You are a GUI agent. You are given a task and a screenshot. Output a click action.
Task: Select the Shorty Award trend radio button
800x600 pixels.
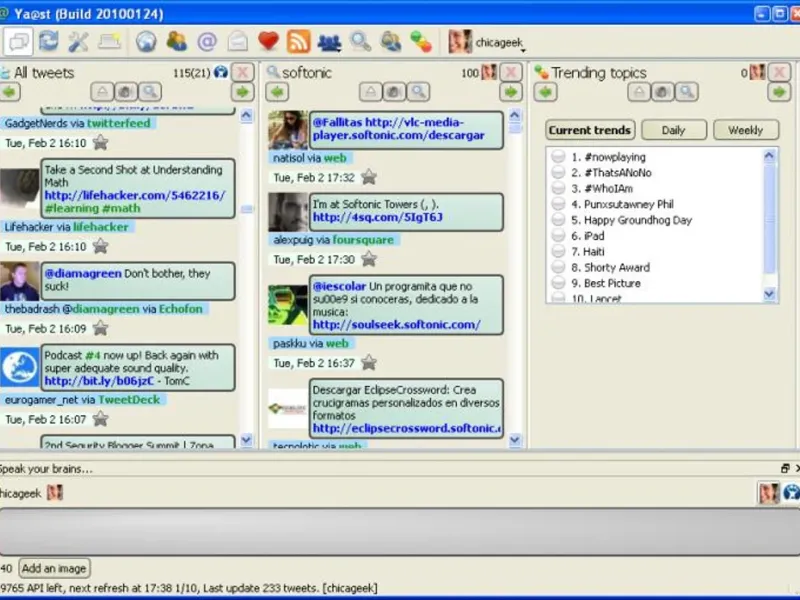(x=559, y=267)
